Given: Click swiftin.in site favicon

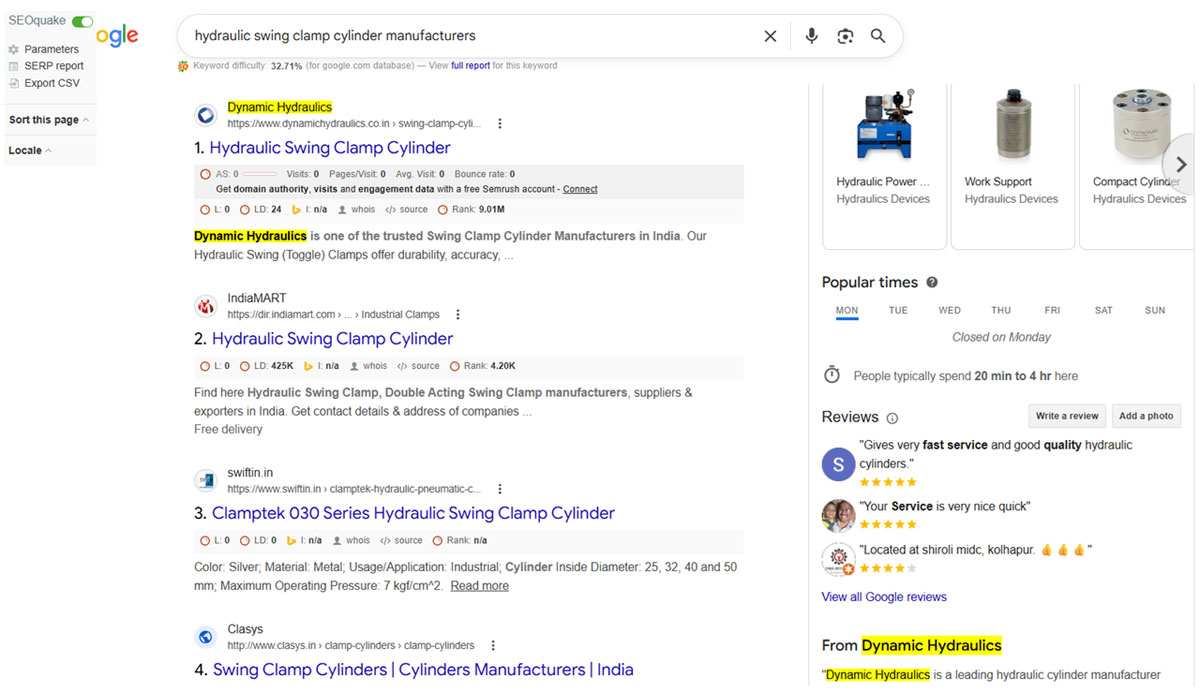Looking at the screenshot, I should 205,480.
